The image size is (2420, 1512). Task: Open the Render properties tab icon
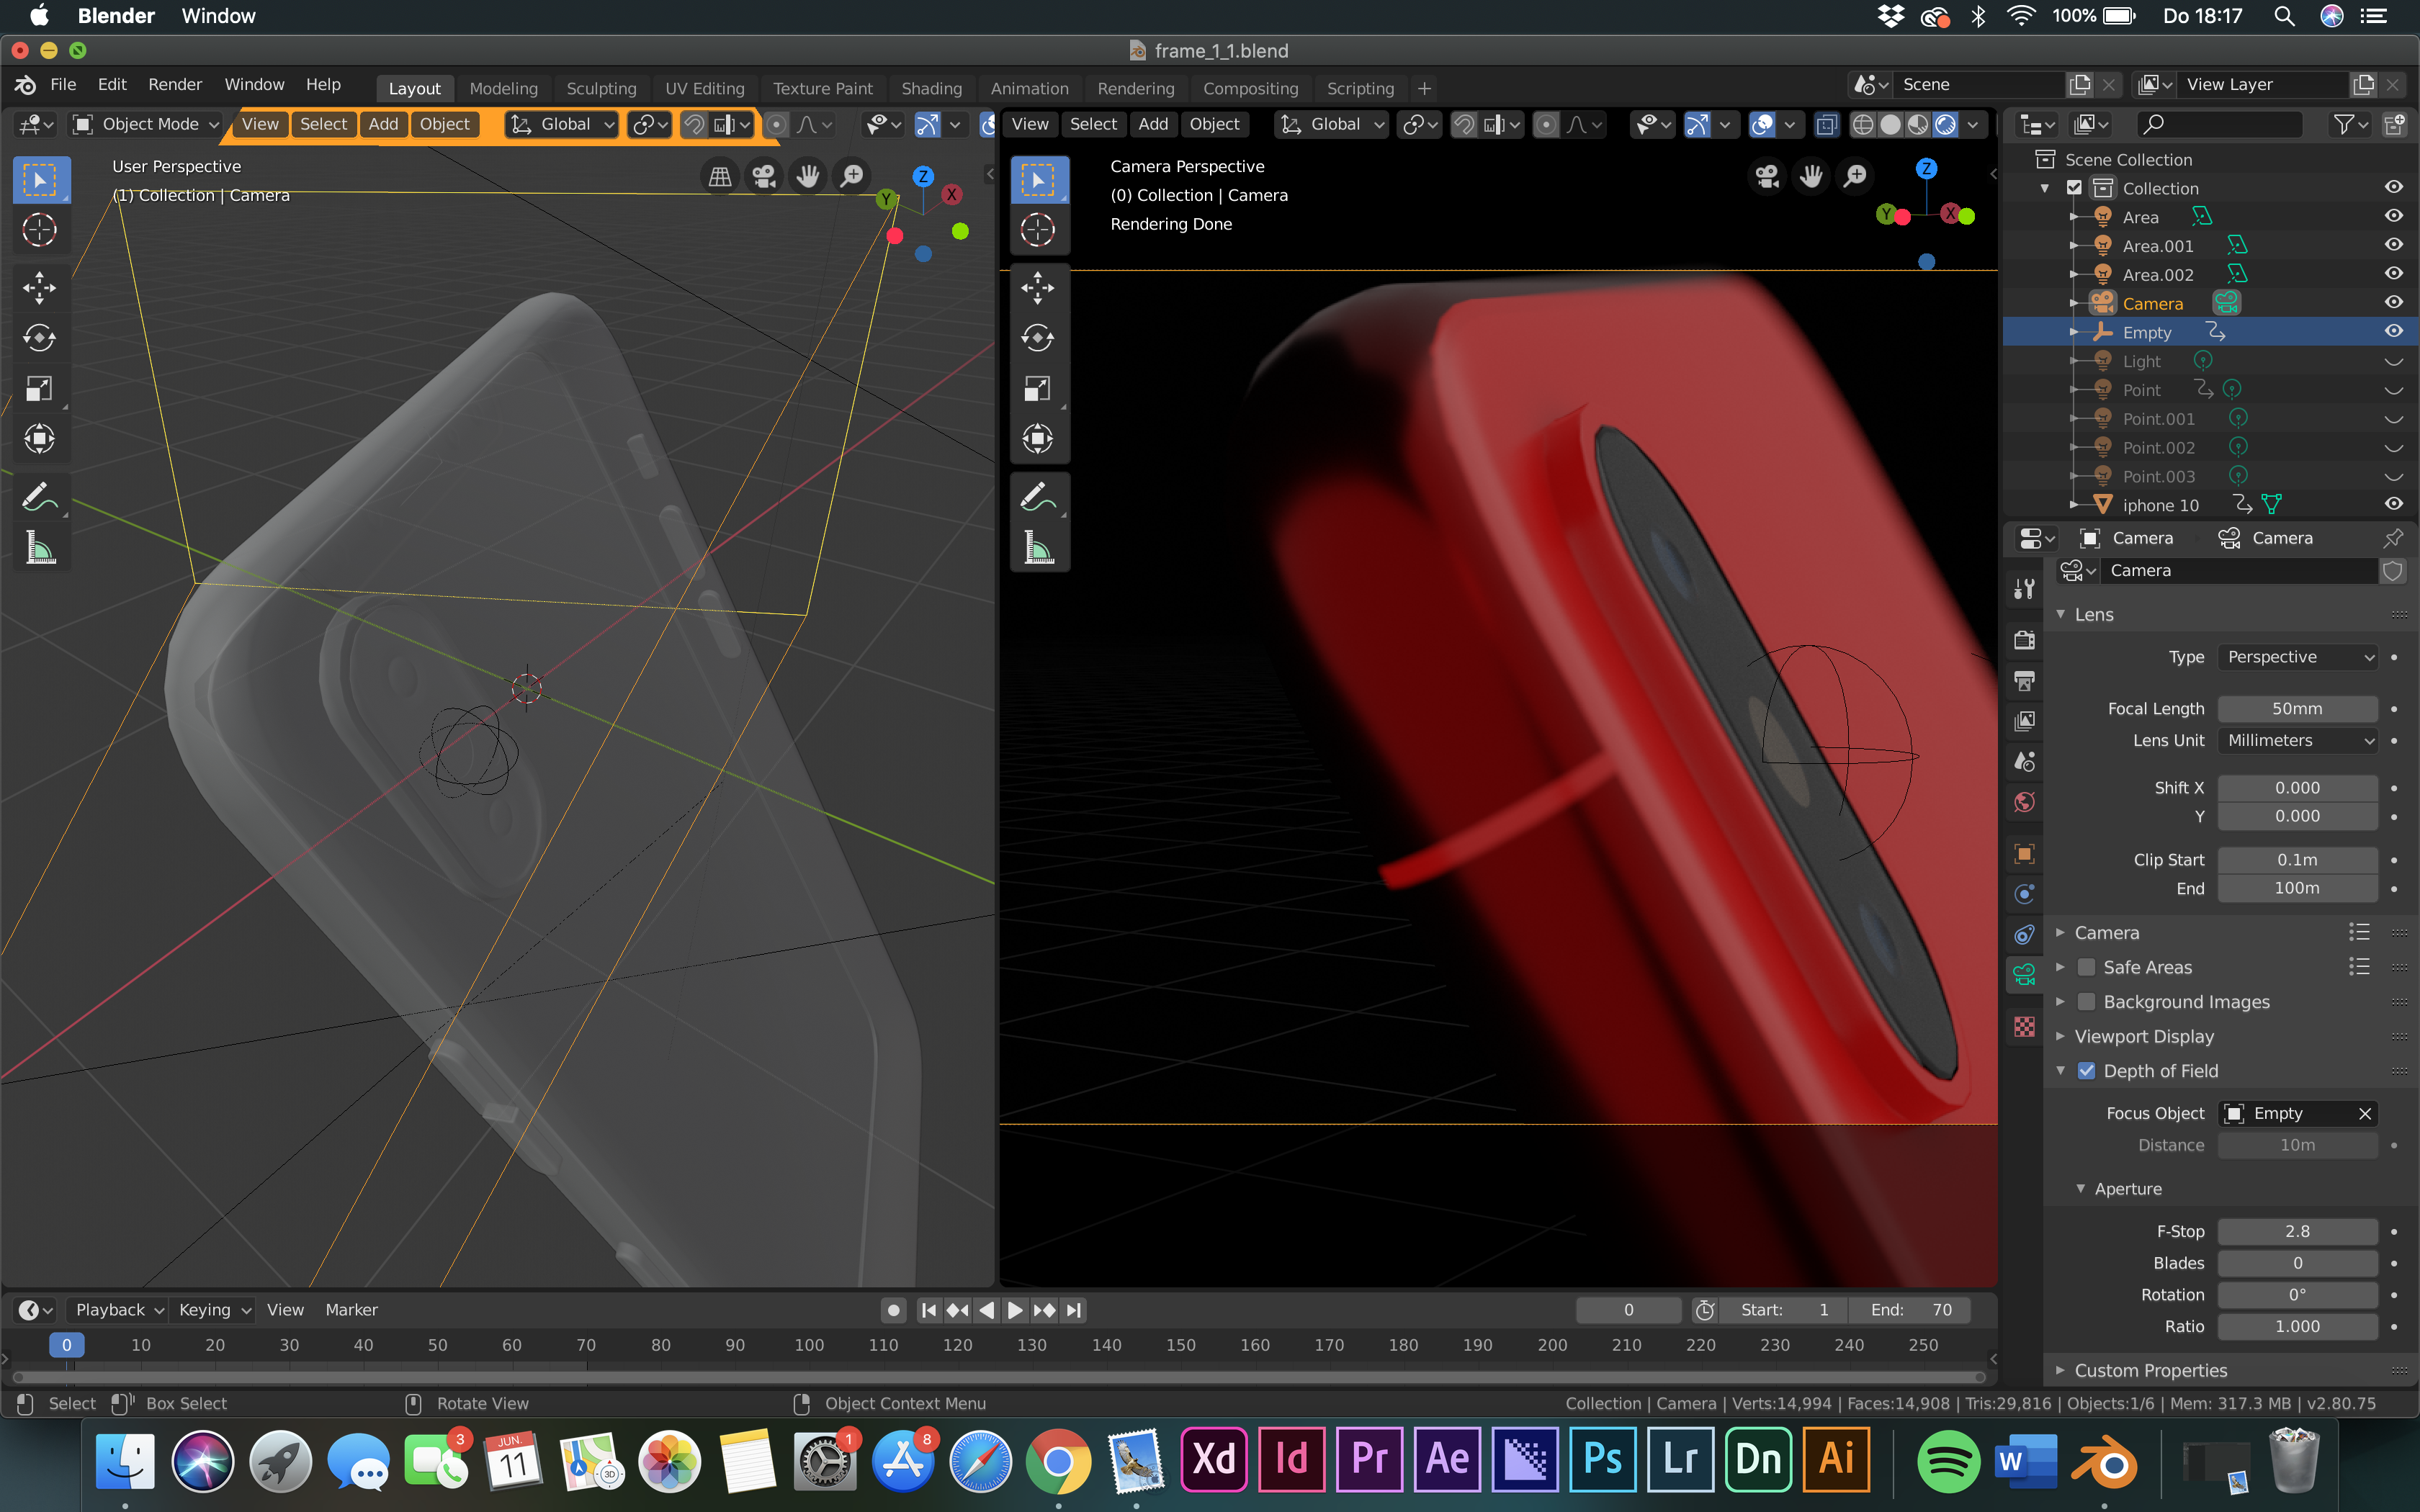2024,640
